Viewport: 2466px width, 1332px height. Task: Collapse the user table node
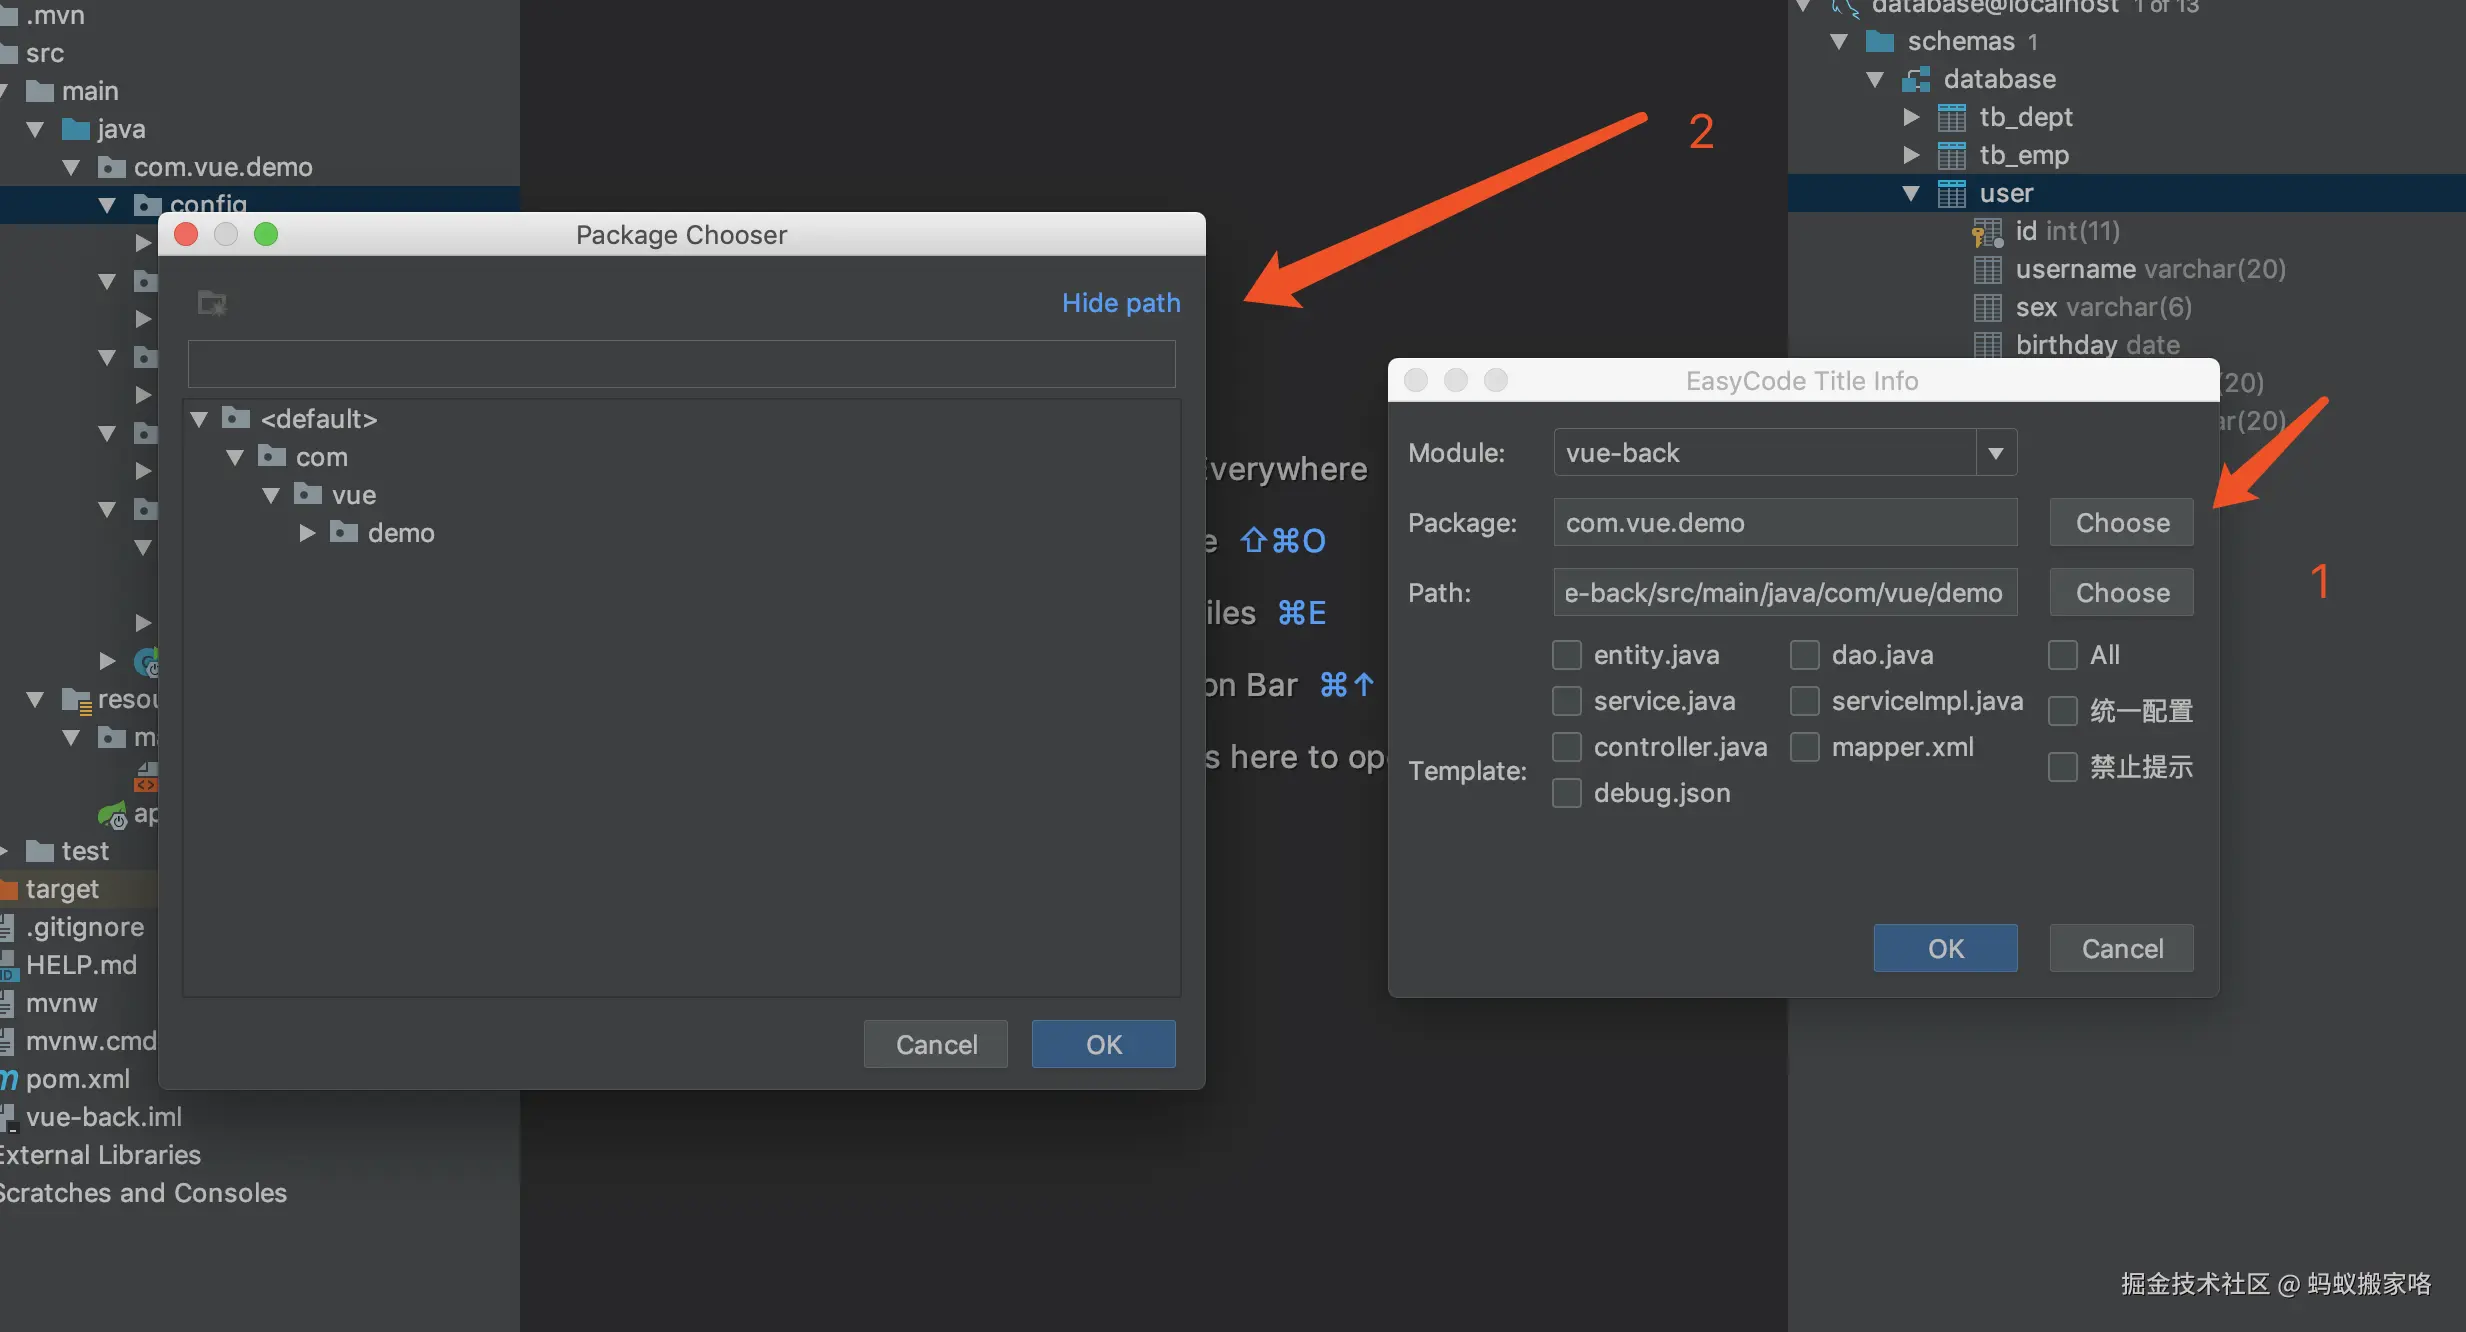pyautogui.click(x=1911, y=193)
